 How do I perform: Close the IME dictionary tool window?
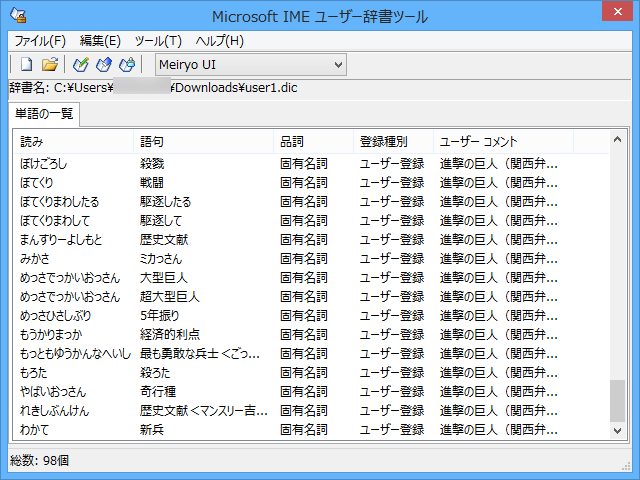coord(618,11)
